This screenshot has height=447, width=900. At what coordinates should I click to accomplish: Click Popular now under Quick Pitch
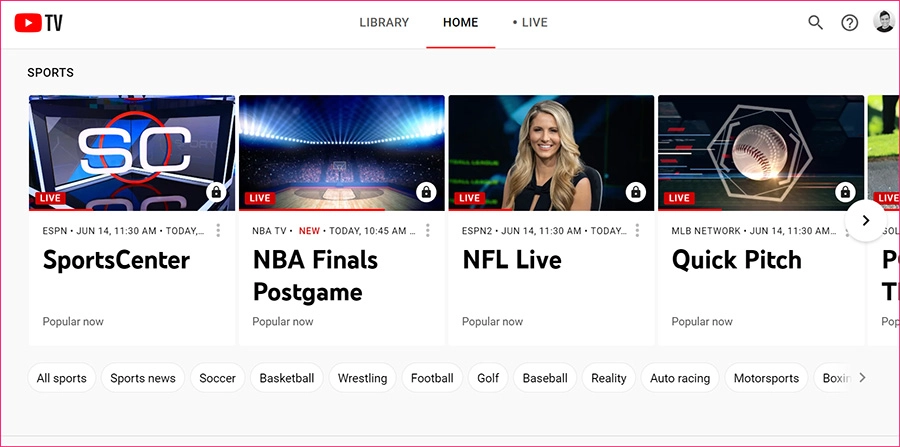702,321
